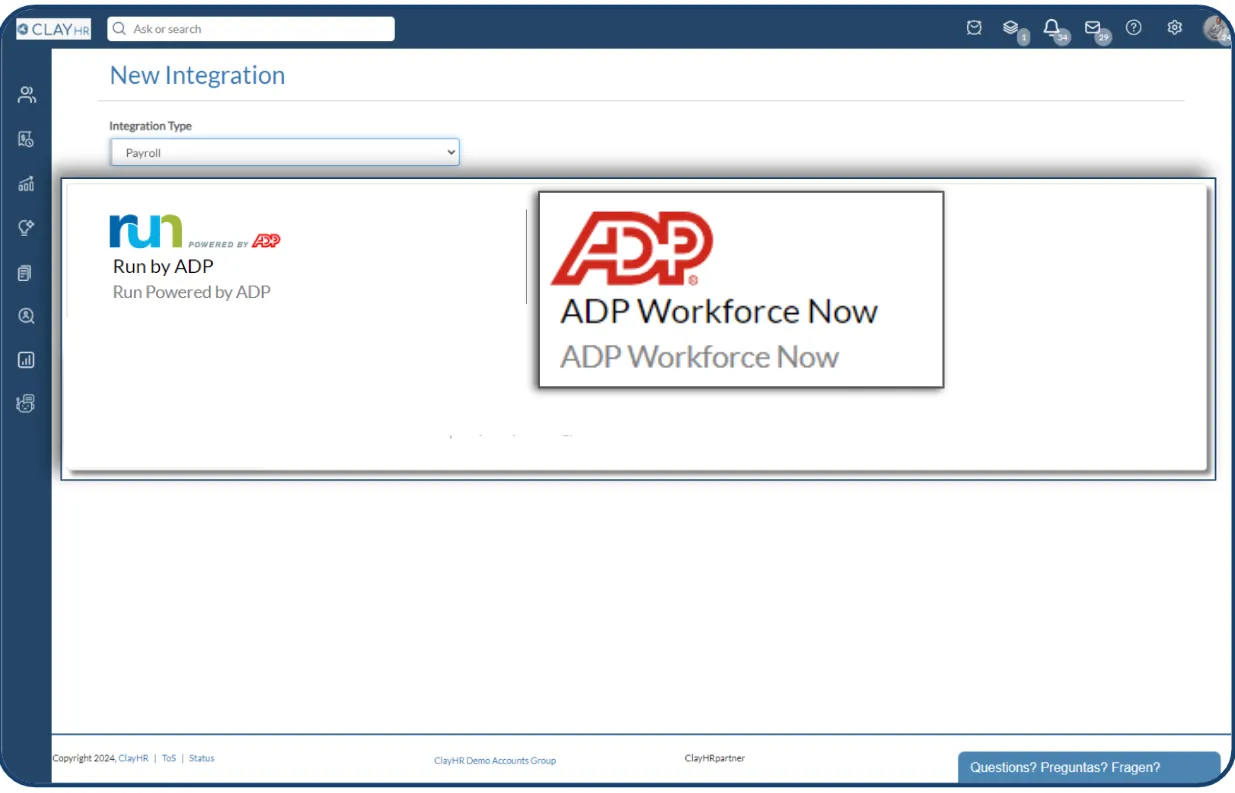
Task: Click the Integration Type label
Action: click(x=151, y=126)
